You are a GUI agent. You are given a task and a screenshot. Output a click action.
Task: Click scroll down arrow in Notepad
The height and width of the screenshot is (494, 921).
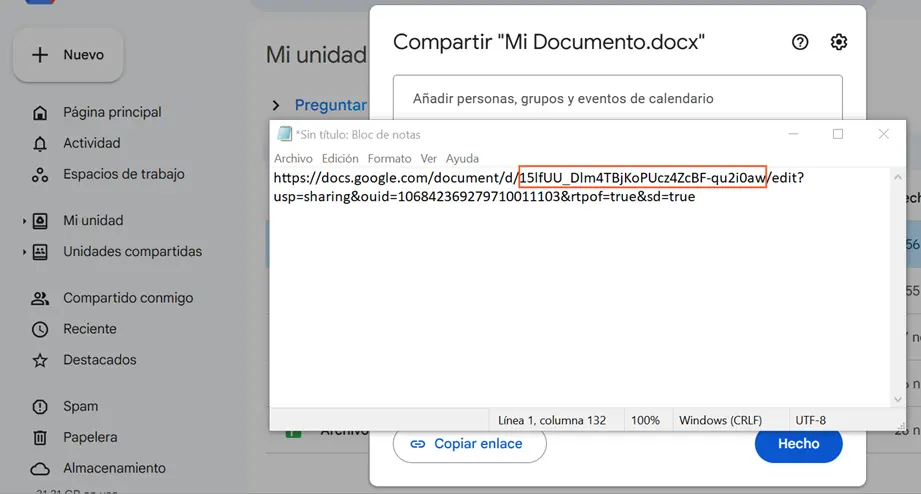[x=898, y=399]
